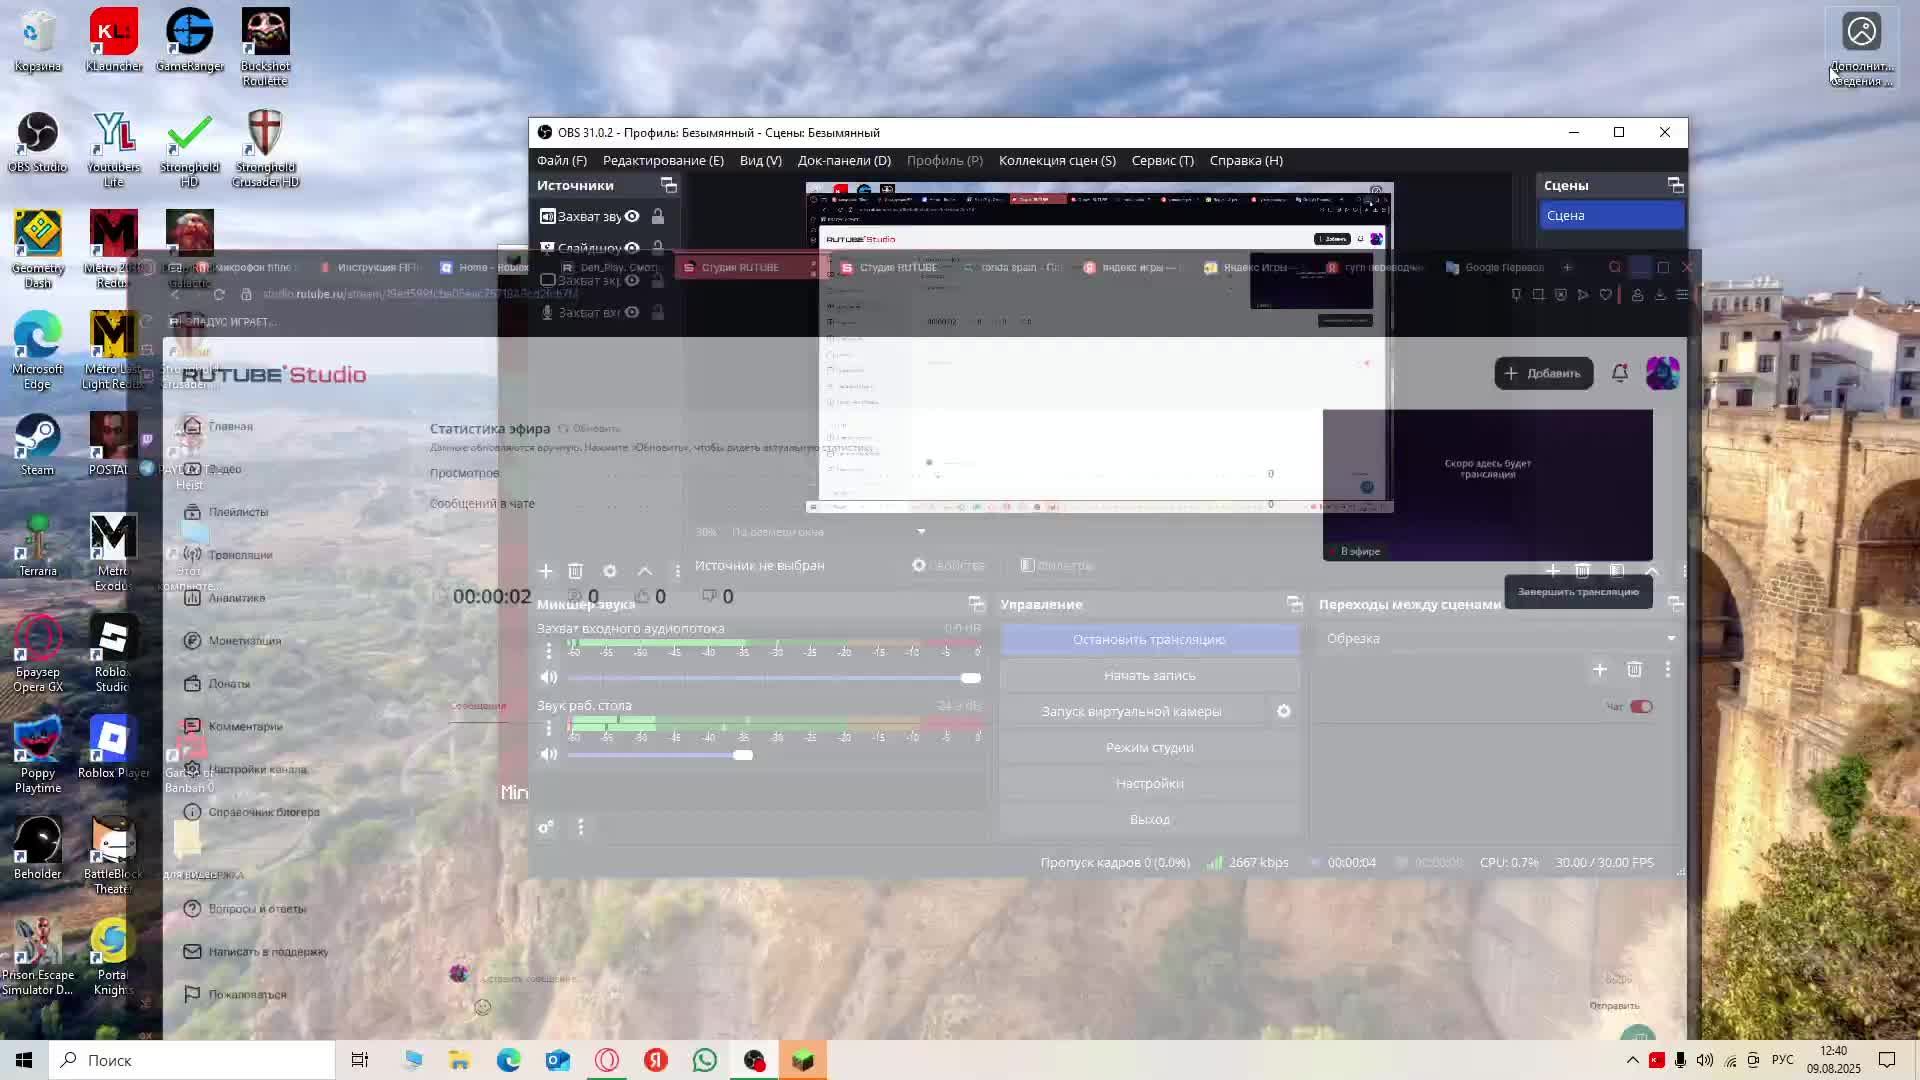Open source properties gear under sources list
This screenshot has height=1080, width=1920.
pos(610,571)
